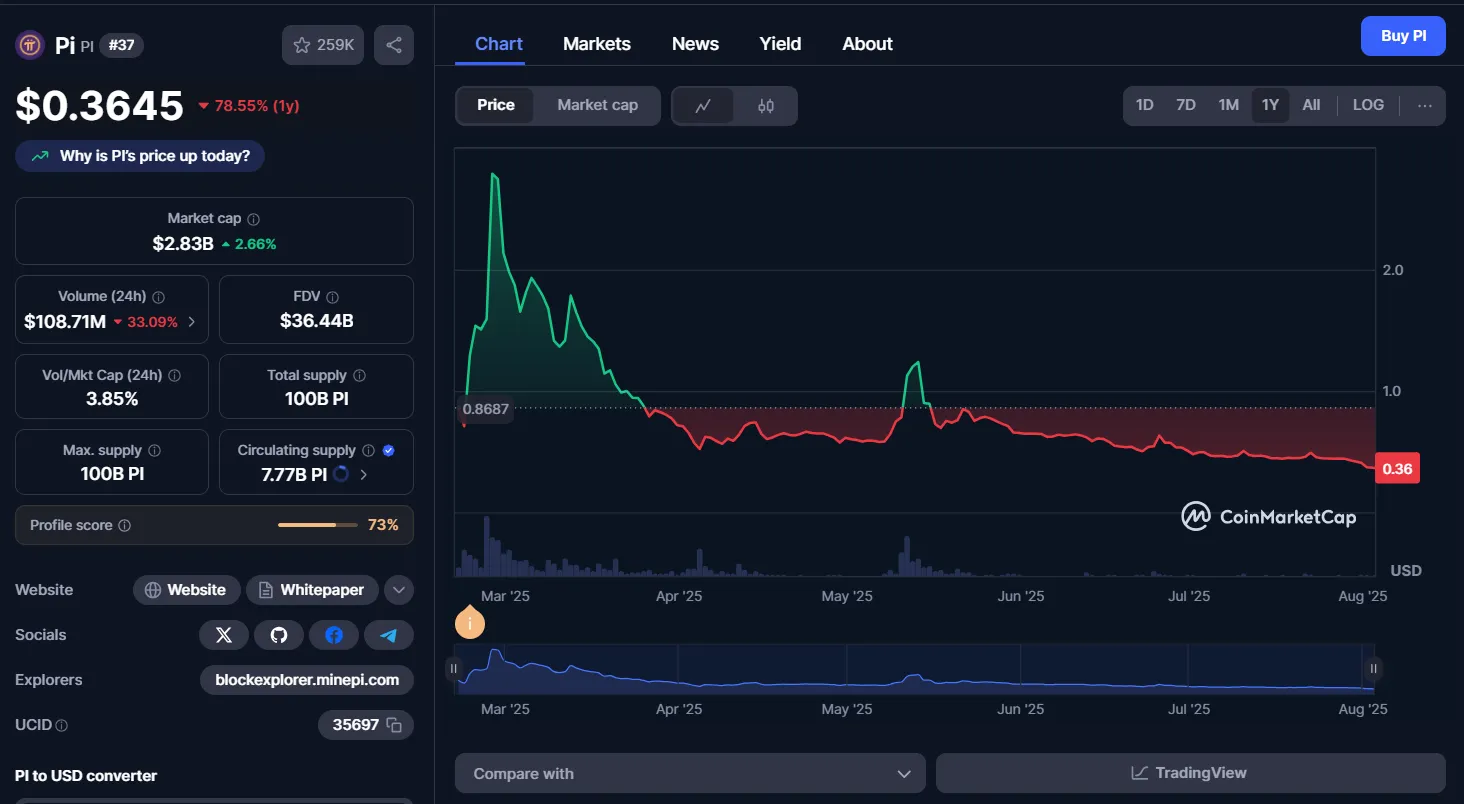The image size is (1464, 804).
Task: Set chart range to 1D
Action: click(x=1145, y=105)
